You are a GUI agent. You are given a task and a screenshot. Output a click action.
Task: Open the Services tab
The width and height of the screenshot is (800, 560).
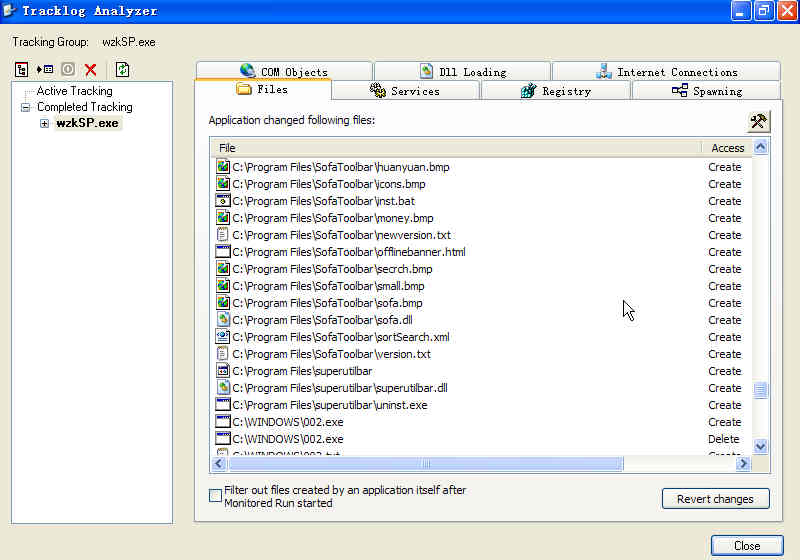coord(405,91)
